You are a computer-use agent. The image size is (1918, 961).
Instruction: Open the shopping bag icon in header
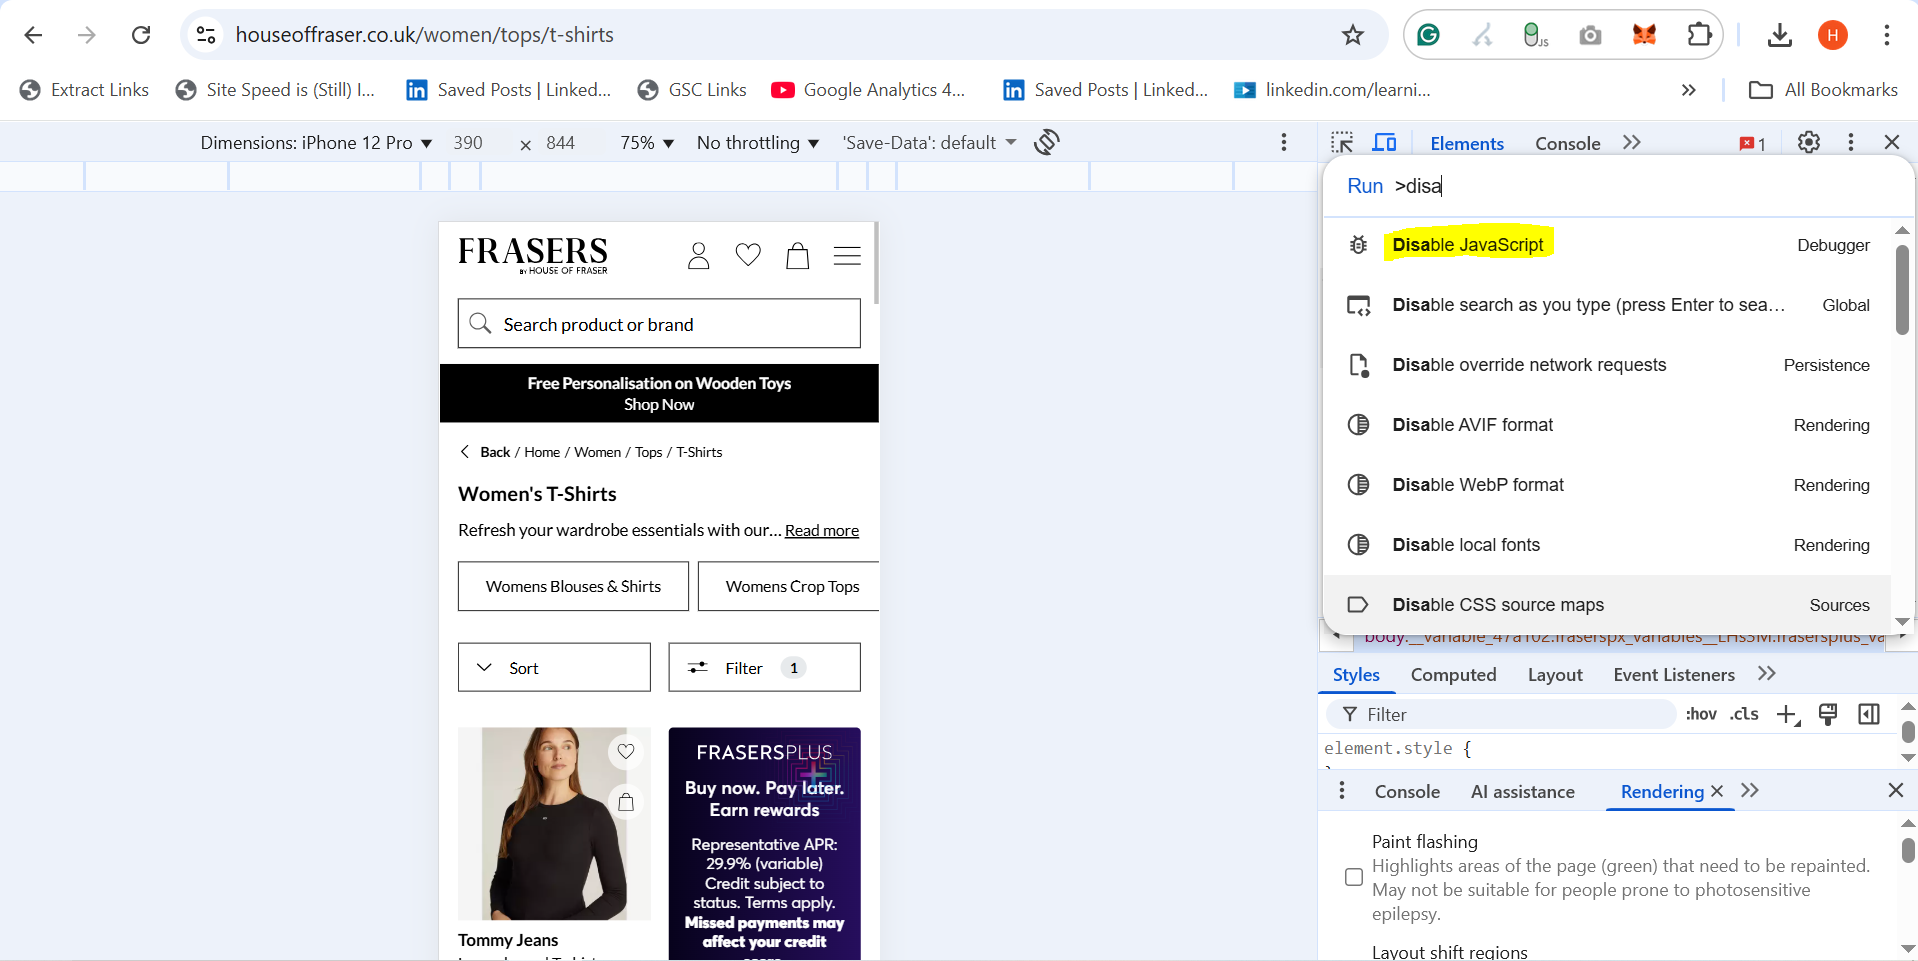point(797,256)
